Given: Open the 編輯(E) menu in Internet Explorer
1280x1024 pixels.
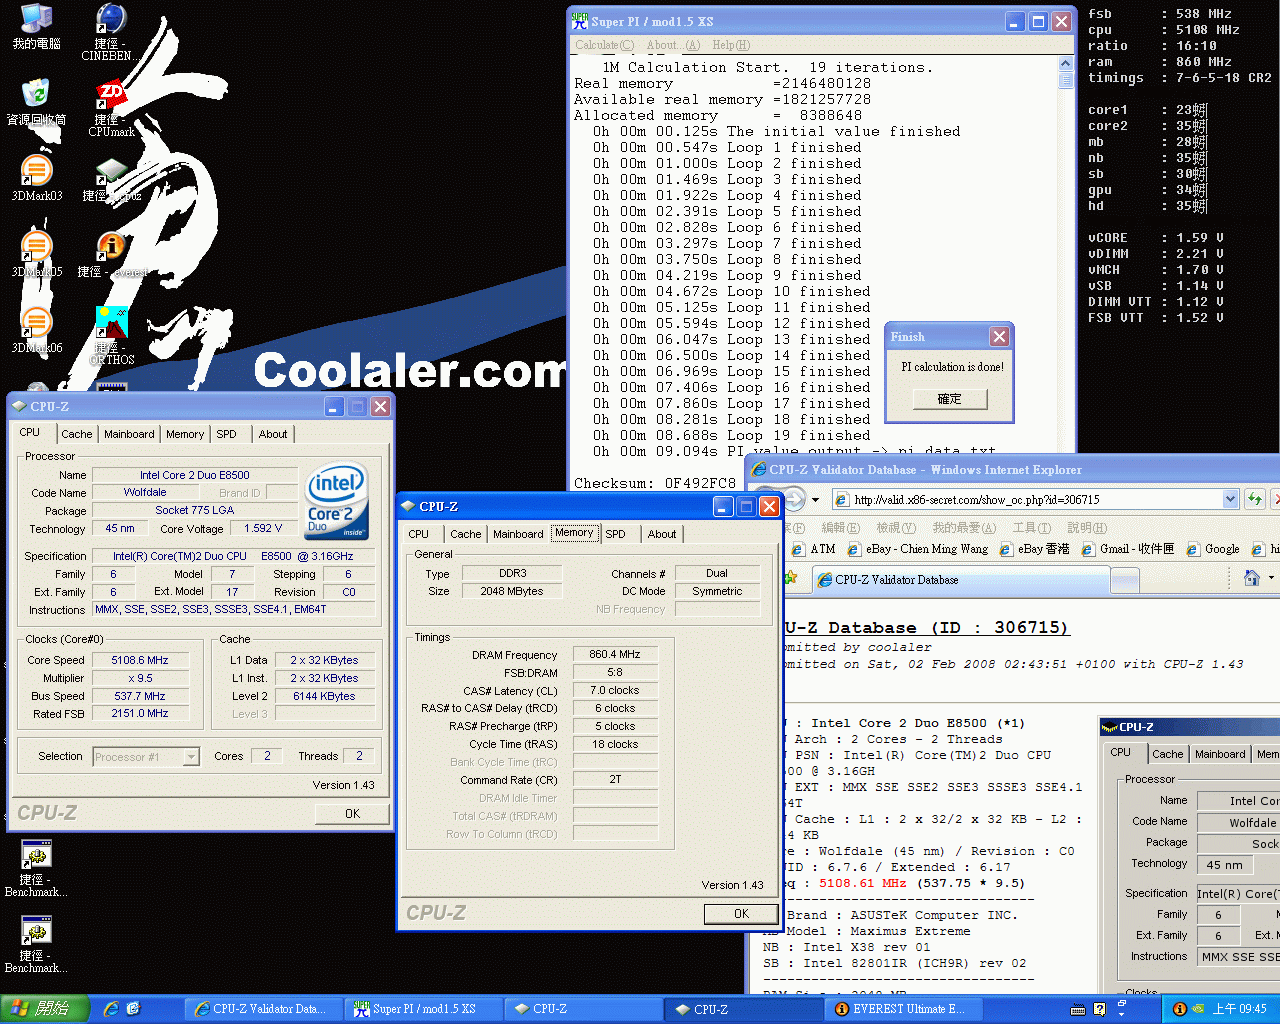Looking at the screenshot, I should pyautogui.click(x=840, y=527).
